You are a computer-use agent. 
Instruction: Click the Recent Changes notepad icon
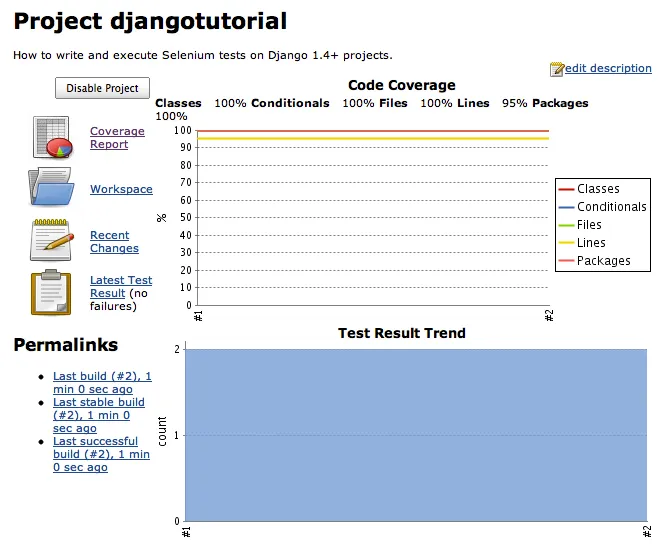pos(52,240)
